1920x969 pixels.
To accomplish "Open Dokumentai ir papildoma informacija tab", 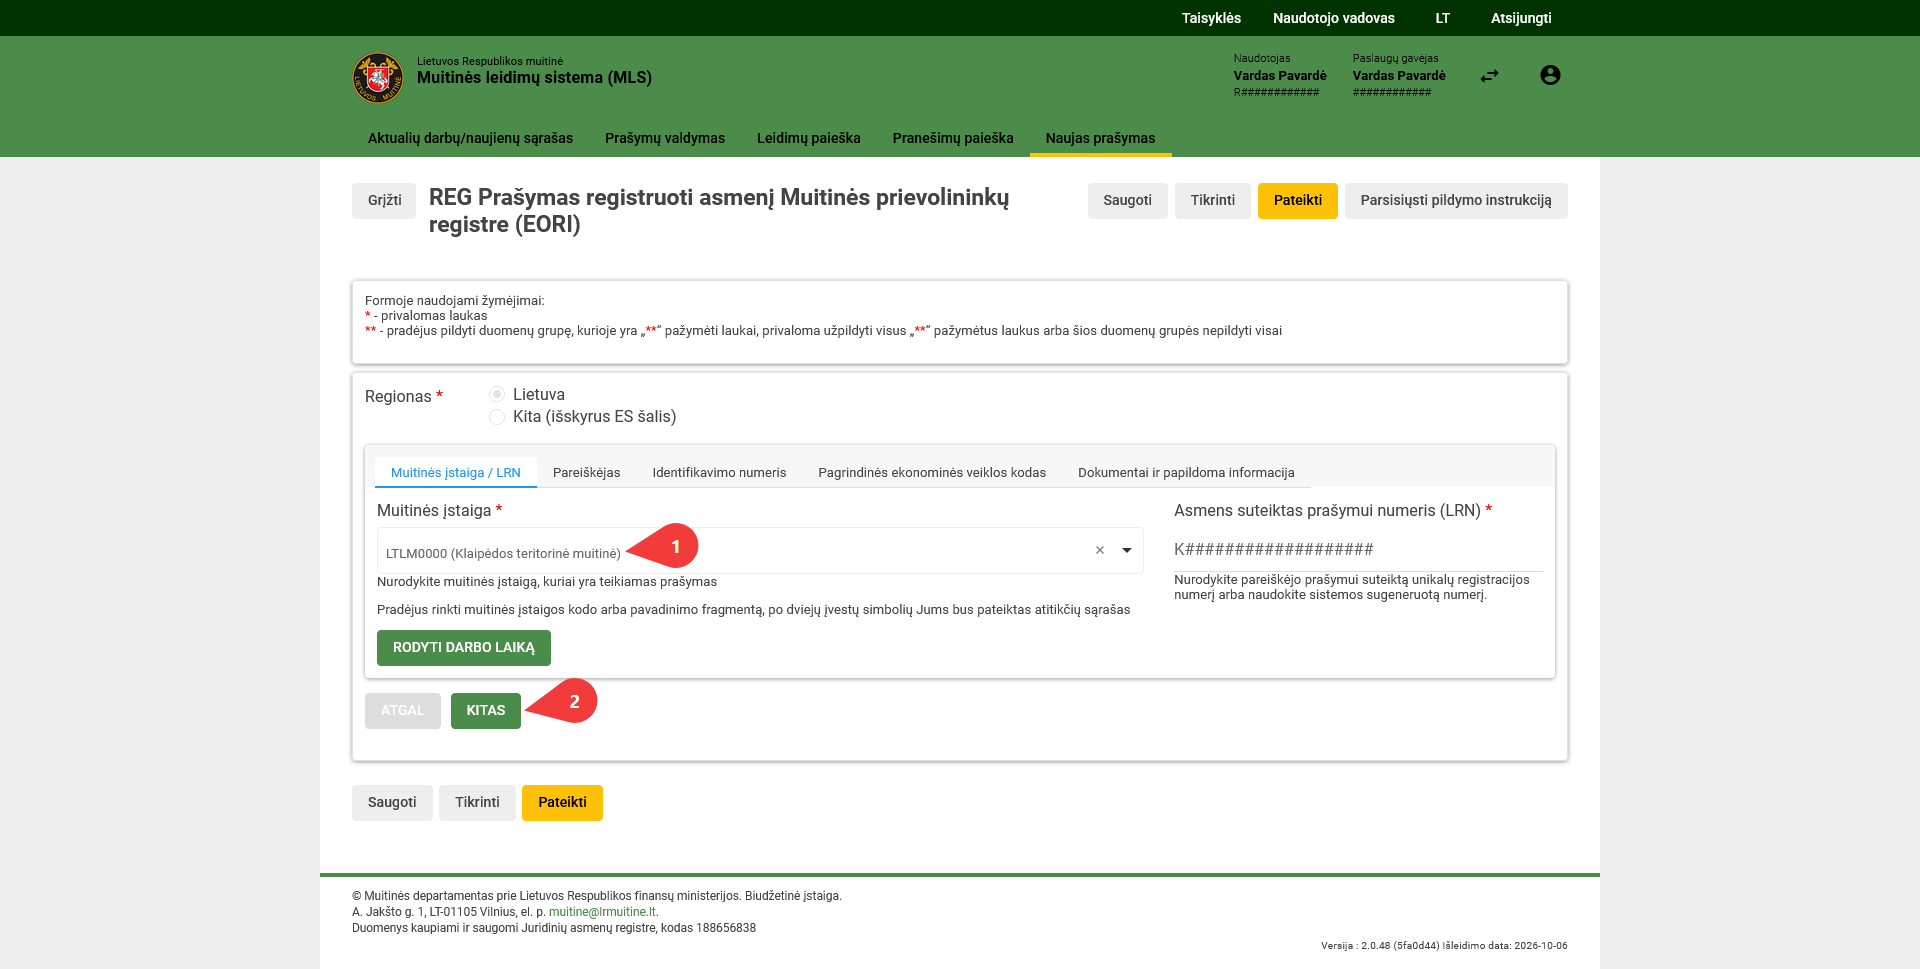I will (x=1186, y=472).
